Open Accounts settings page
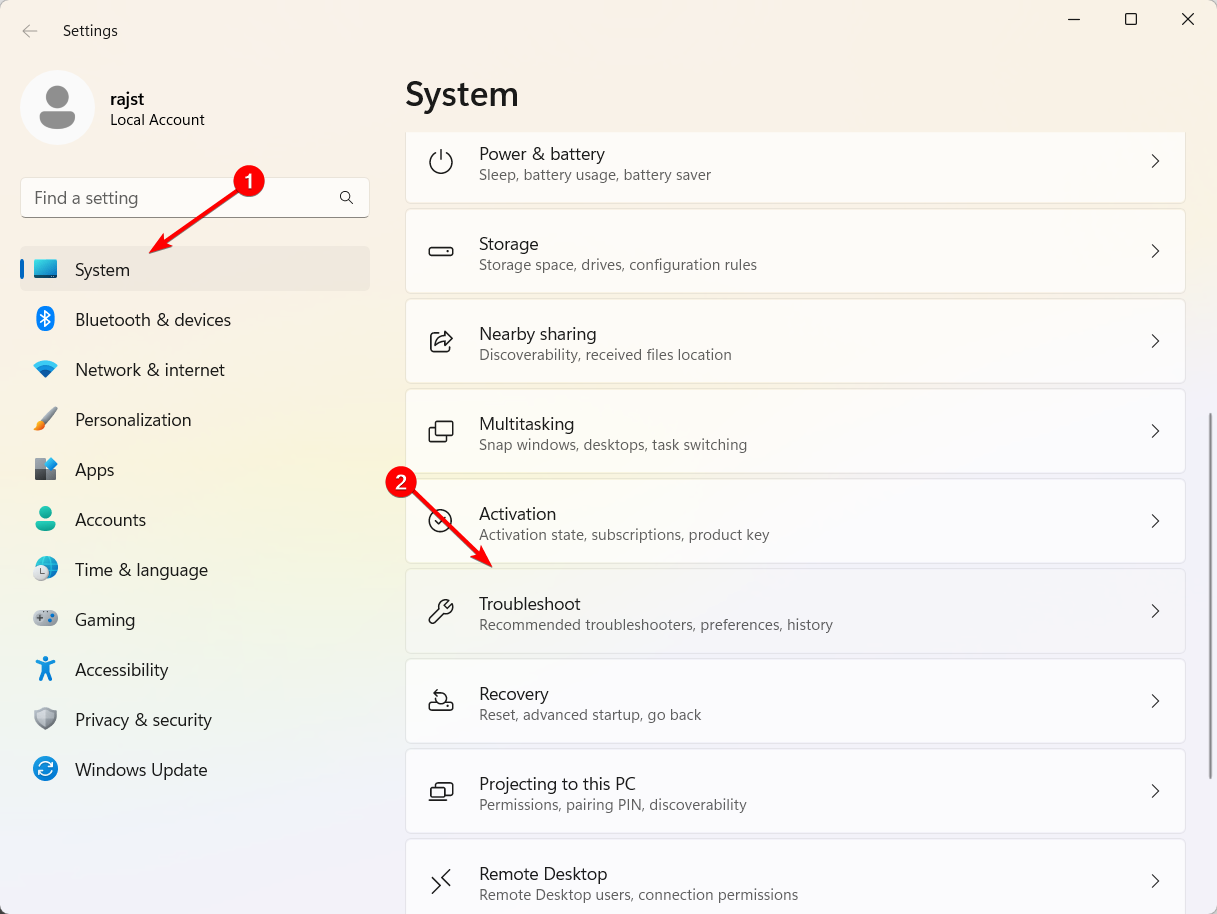 [195, 519]
